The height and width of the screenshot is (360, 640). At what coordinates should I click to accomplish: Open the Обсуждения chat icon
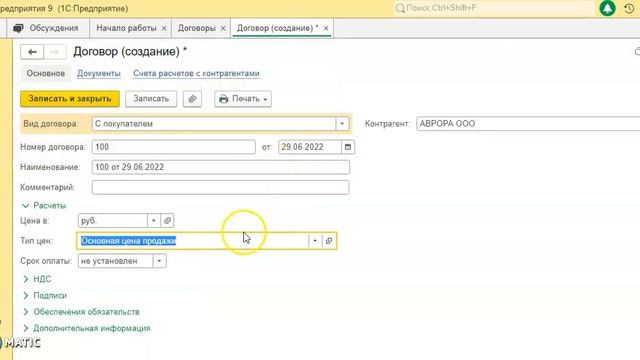point(18,28)
